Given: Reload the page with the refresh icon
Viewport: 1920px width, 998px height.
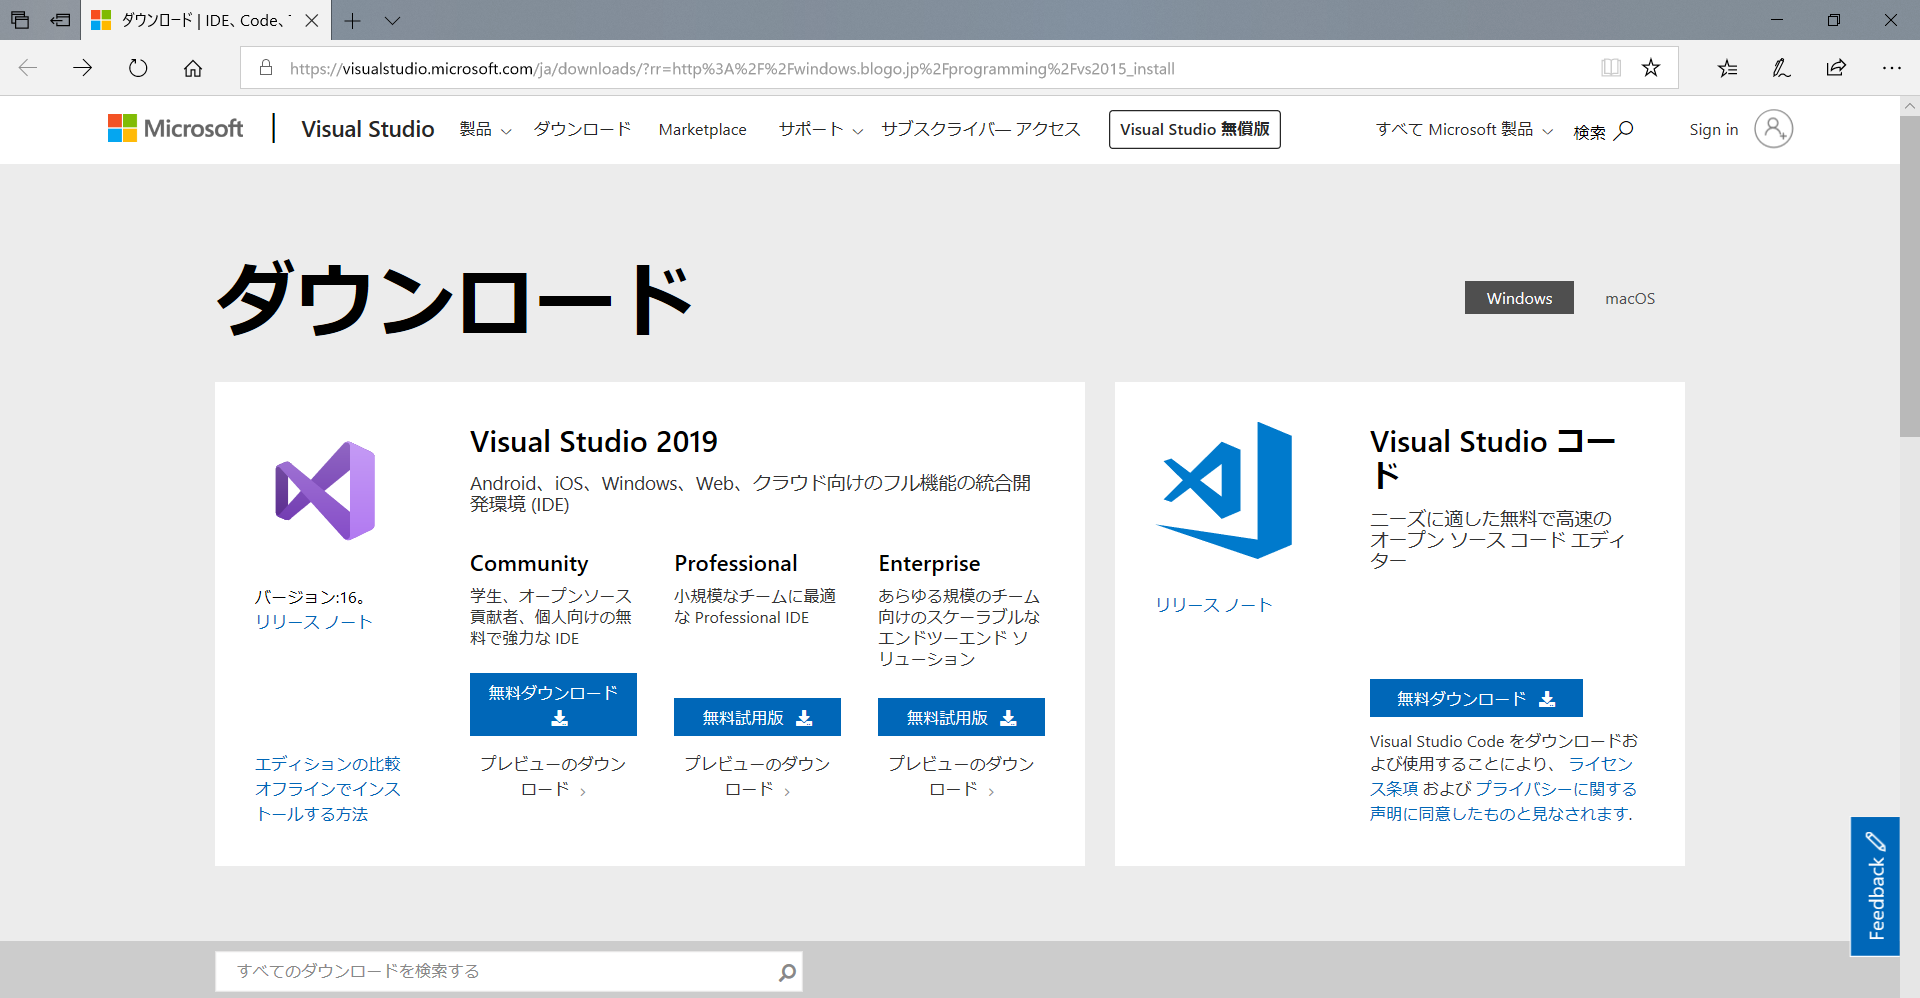Looking at the screenshot, I should pos(138,68).
